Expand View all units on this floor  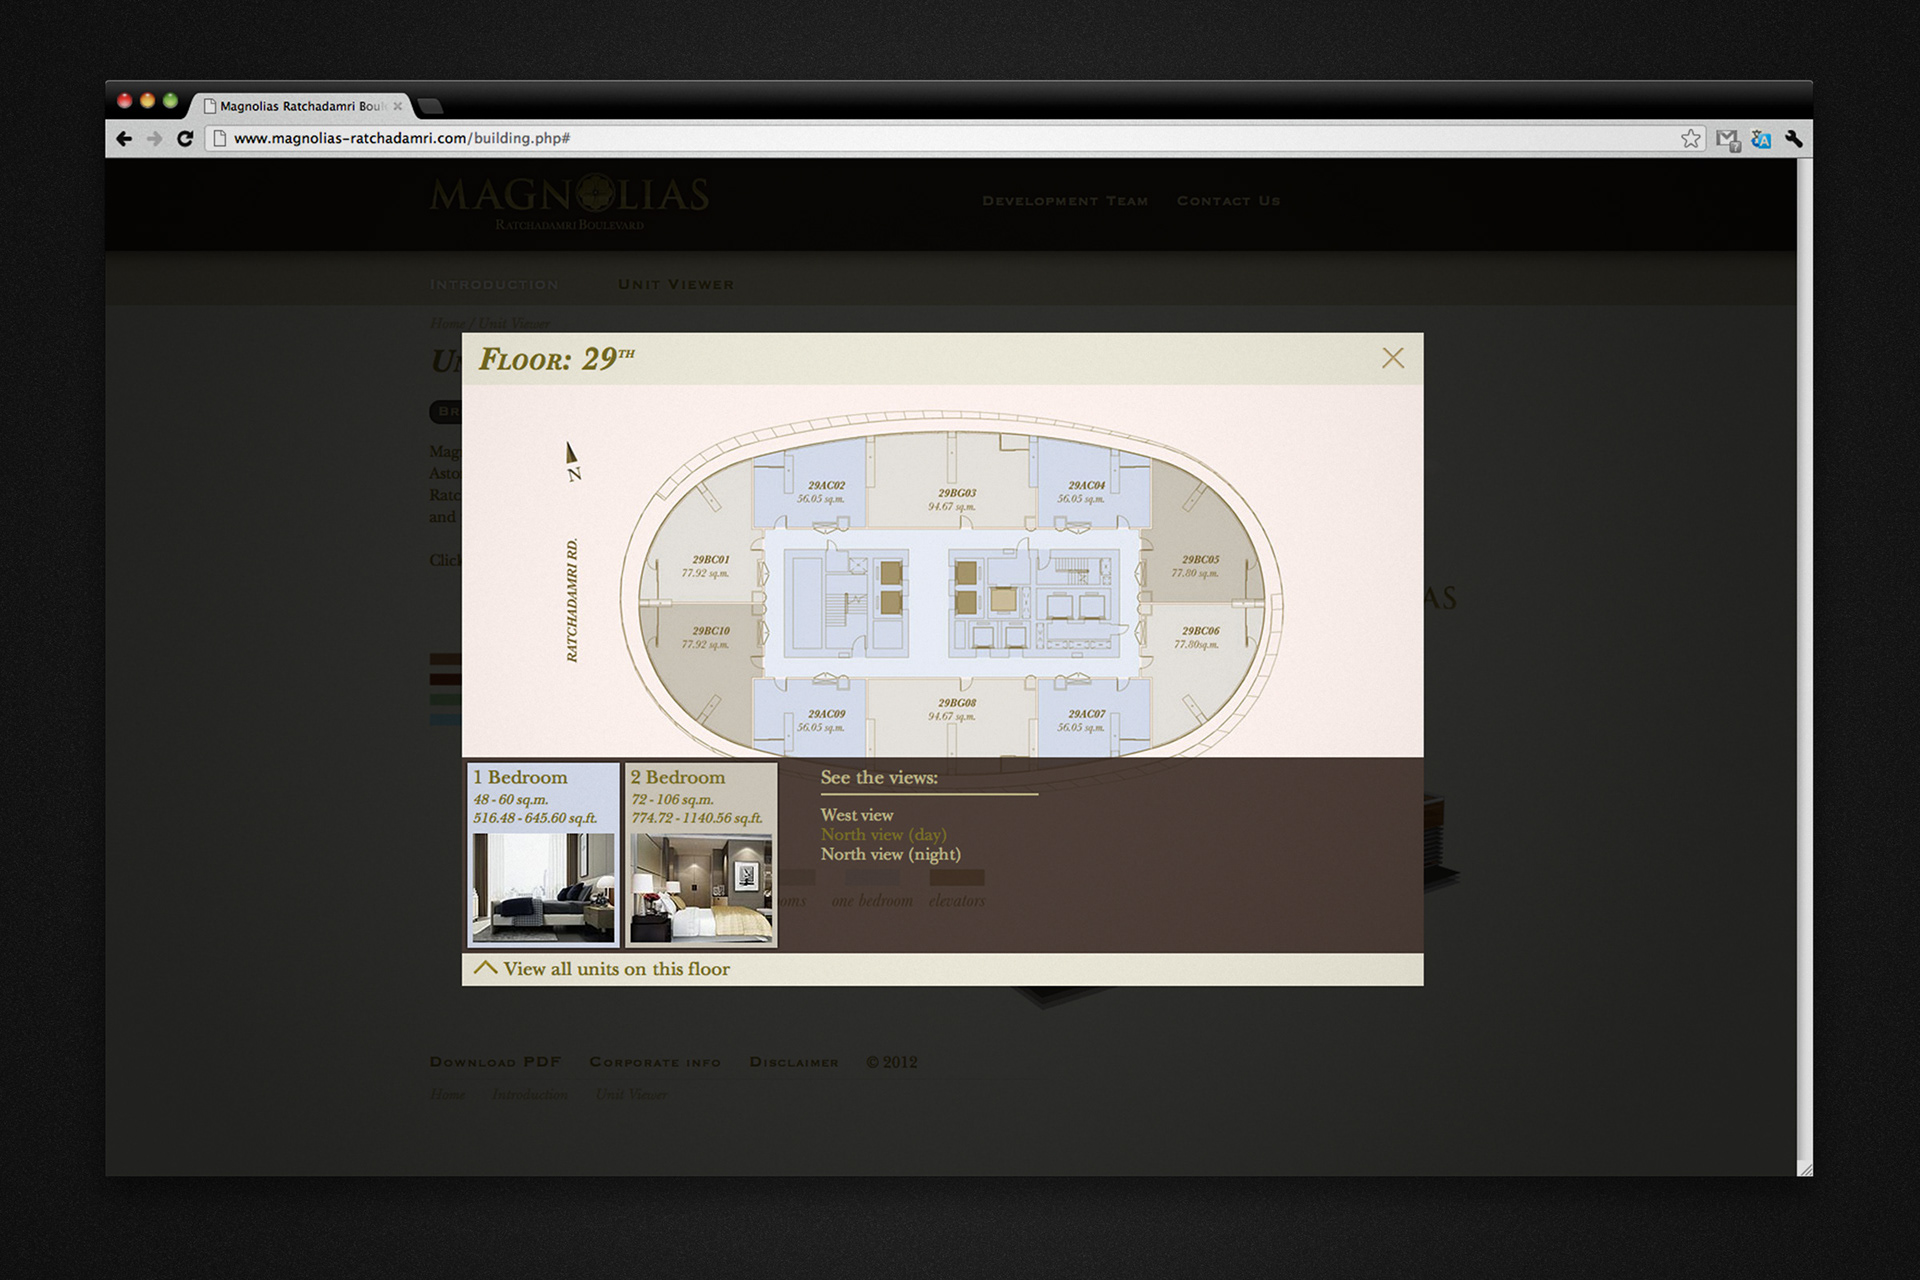pyautogui.click(x=602, y=968)
